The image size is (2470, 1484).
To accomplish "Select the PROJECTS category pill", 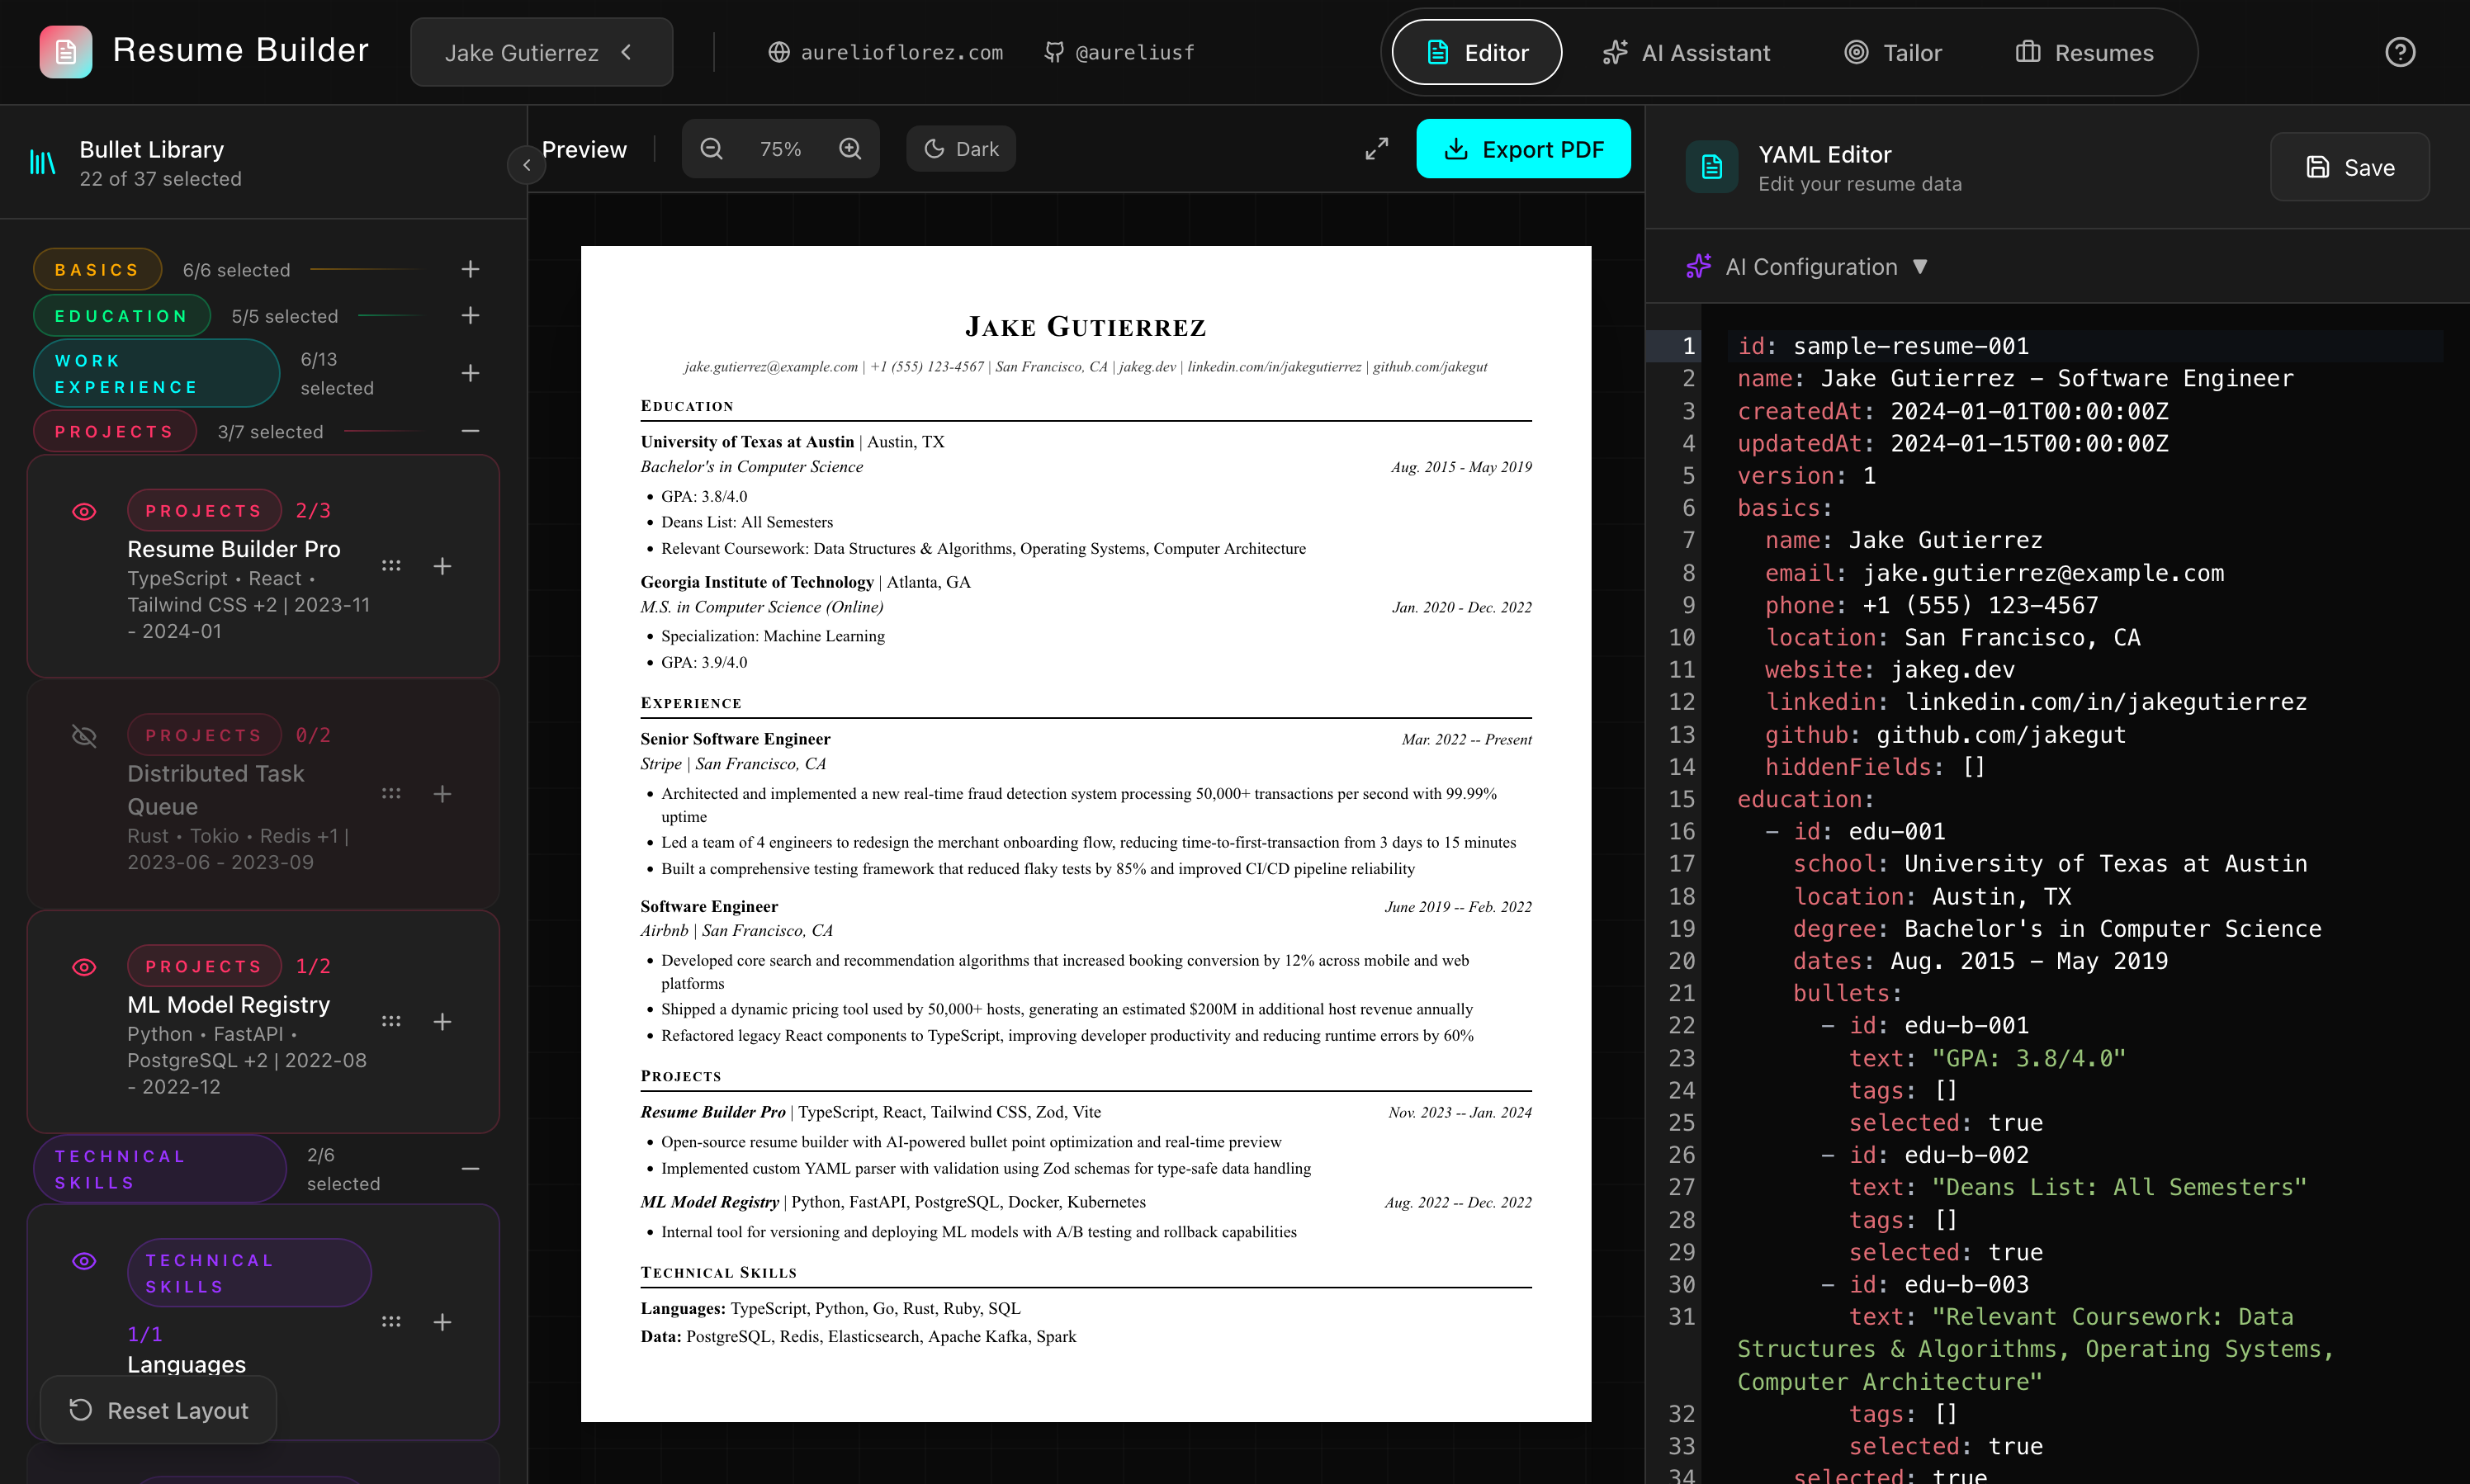I will [x=114, y=431].
